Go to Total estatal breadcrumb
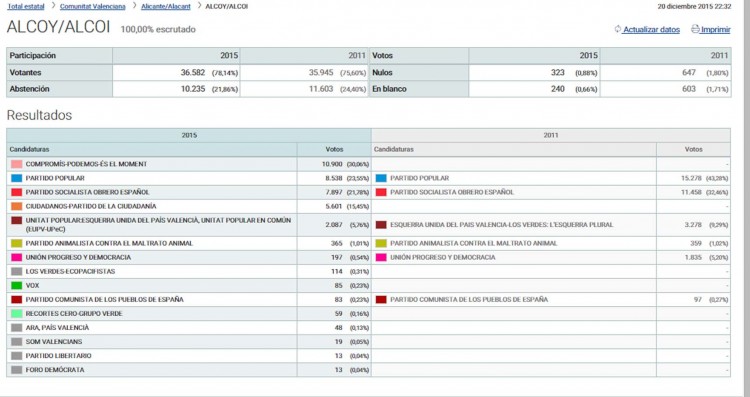 (x=26, y=6)
